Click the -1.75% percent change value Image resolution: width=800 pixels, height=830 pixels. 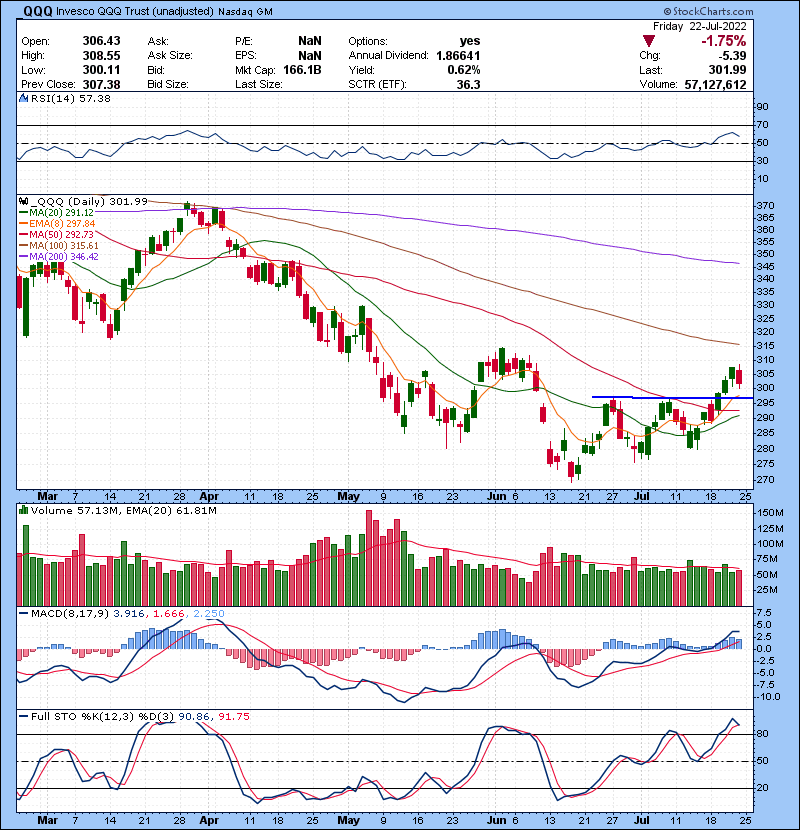coord(723,41)
